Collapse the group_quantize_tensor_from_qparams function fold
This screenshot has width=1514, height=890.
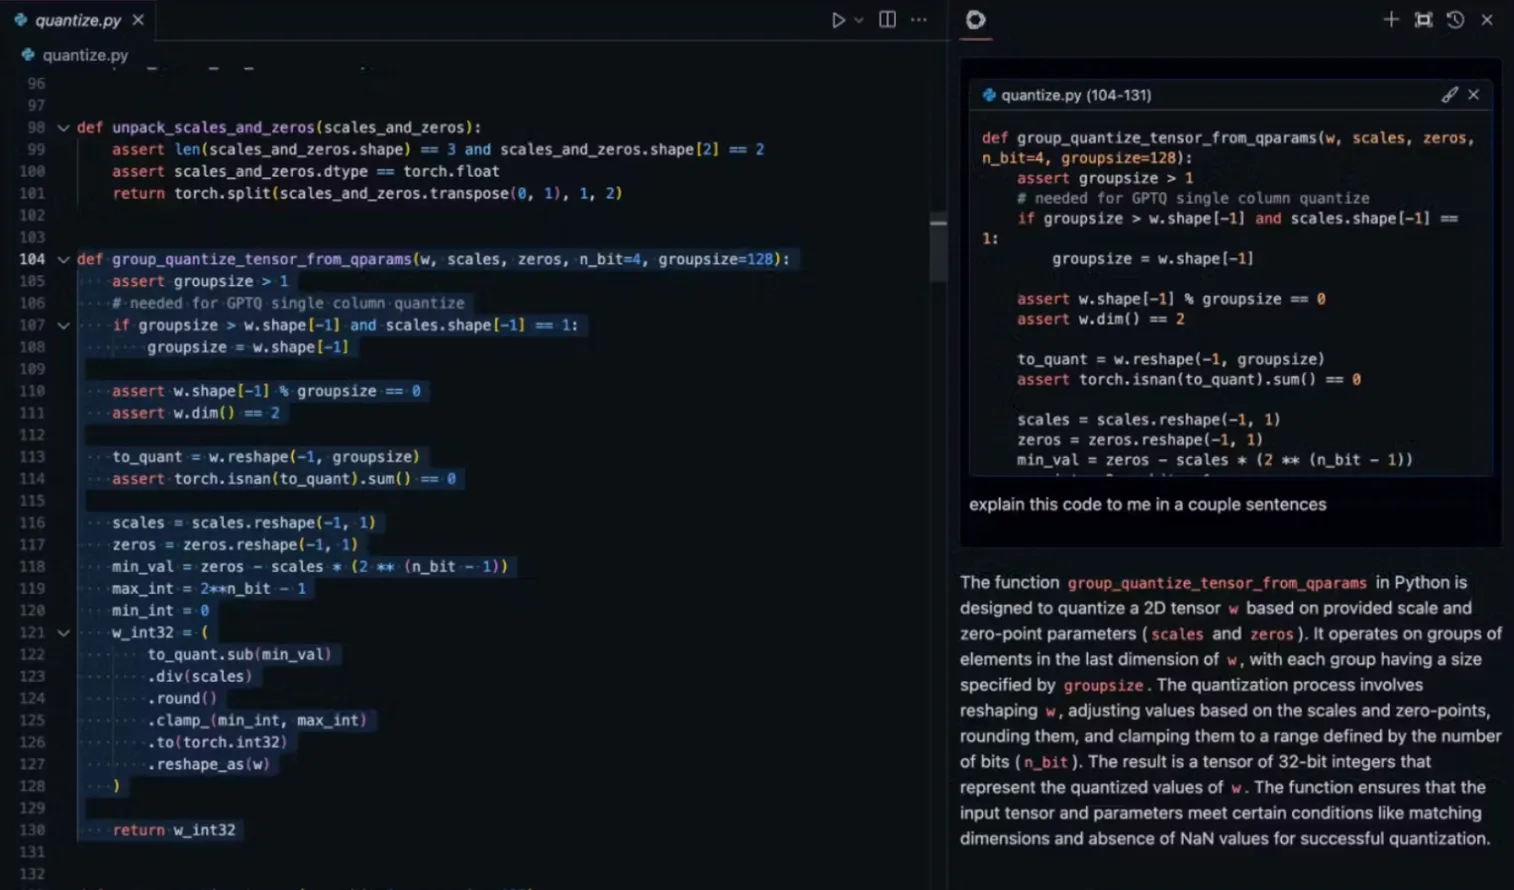pyautogui.click(x=63, y=260)
